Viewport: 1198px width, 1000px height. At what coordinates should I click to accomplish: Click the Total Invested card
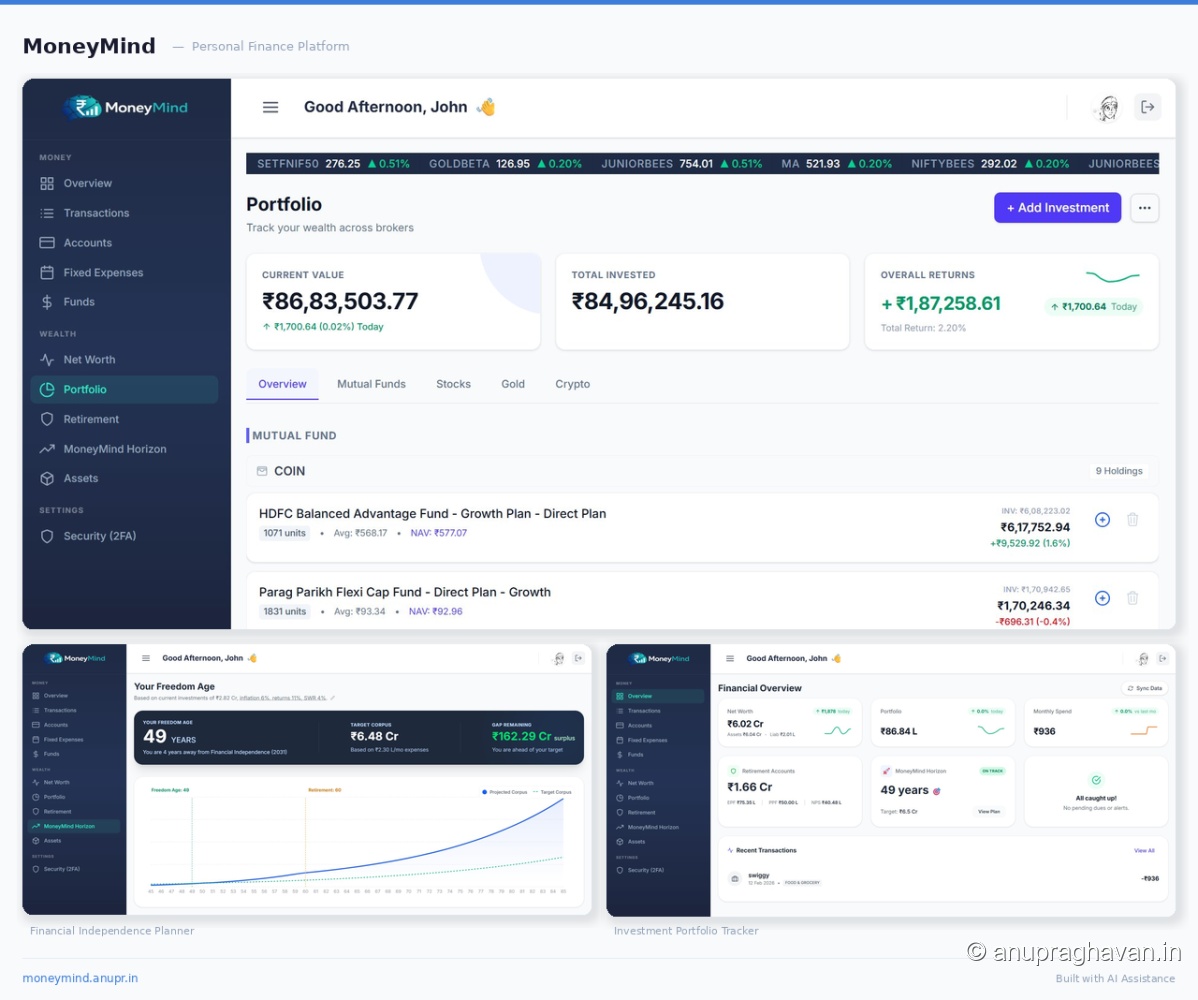tap(702, 302)
